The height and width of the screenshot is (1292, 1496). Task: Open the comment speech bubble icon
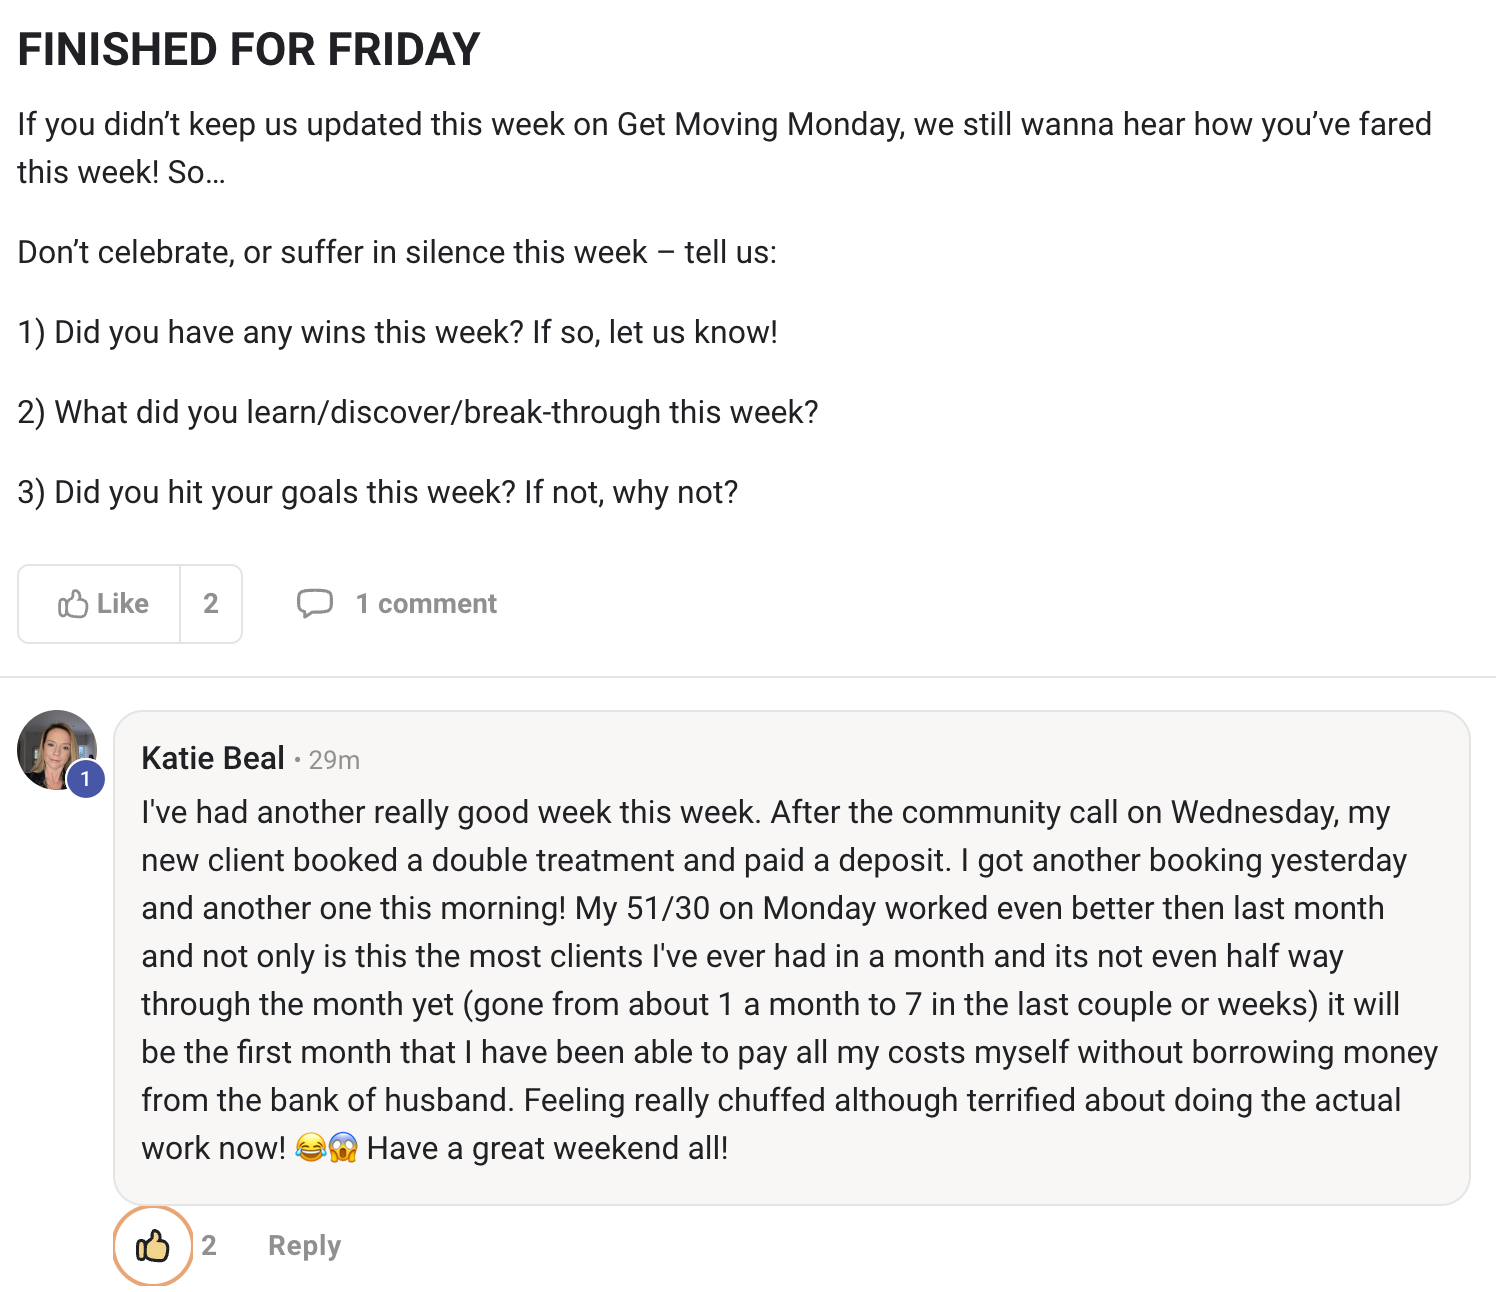(x=314, y=603)
